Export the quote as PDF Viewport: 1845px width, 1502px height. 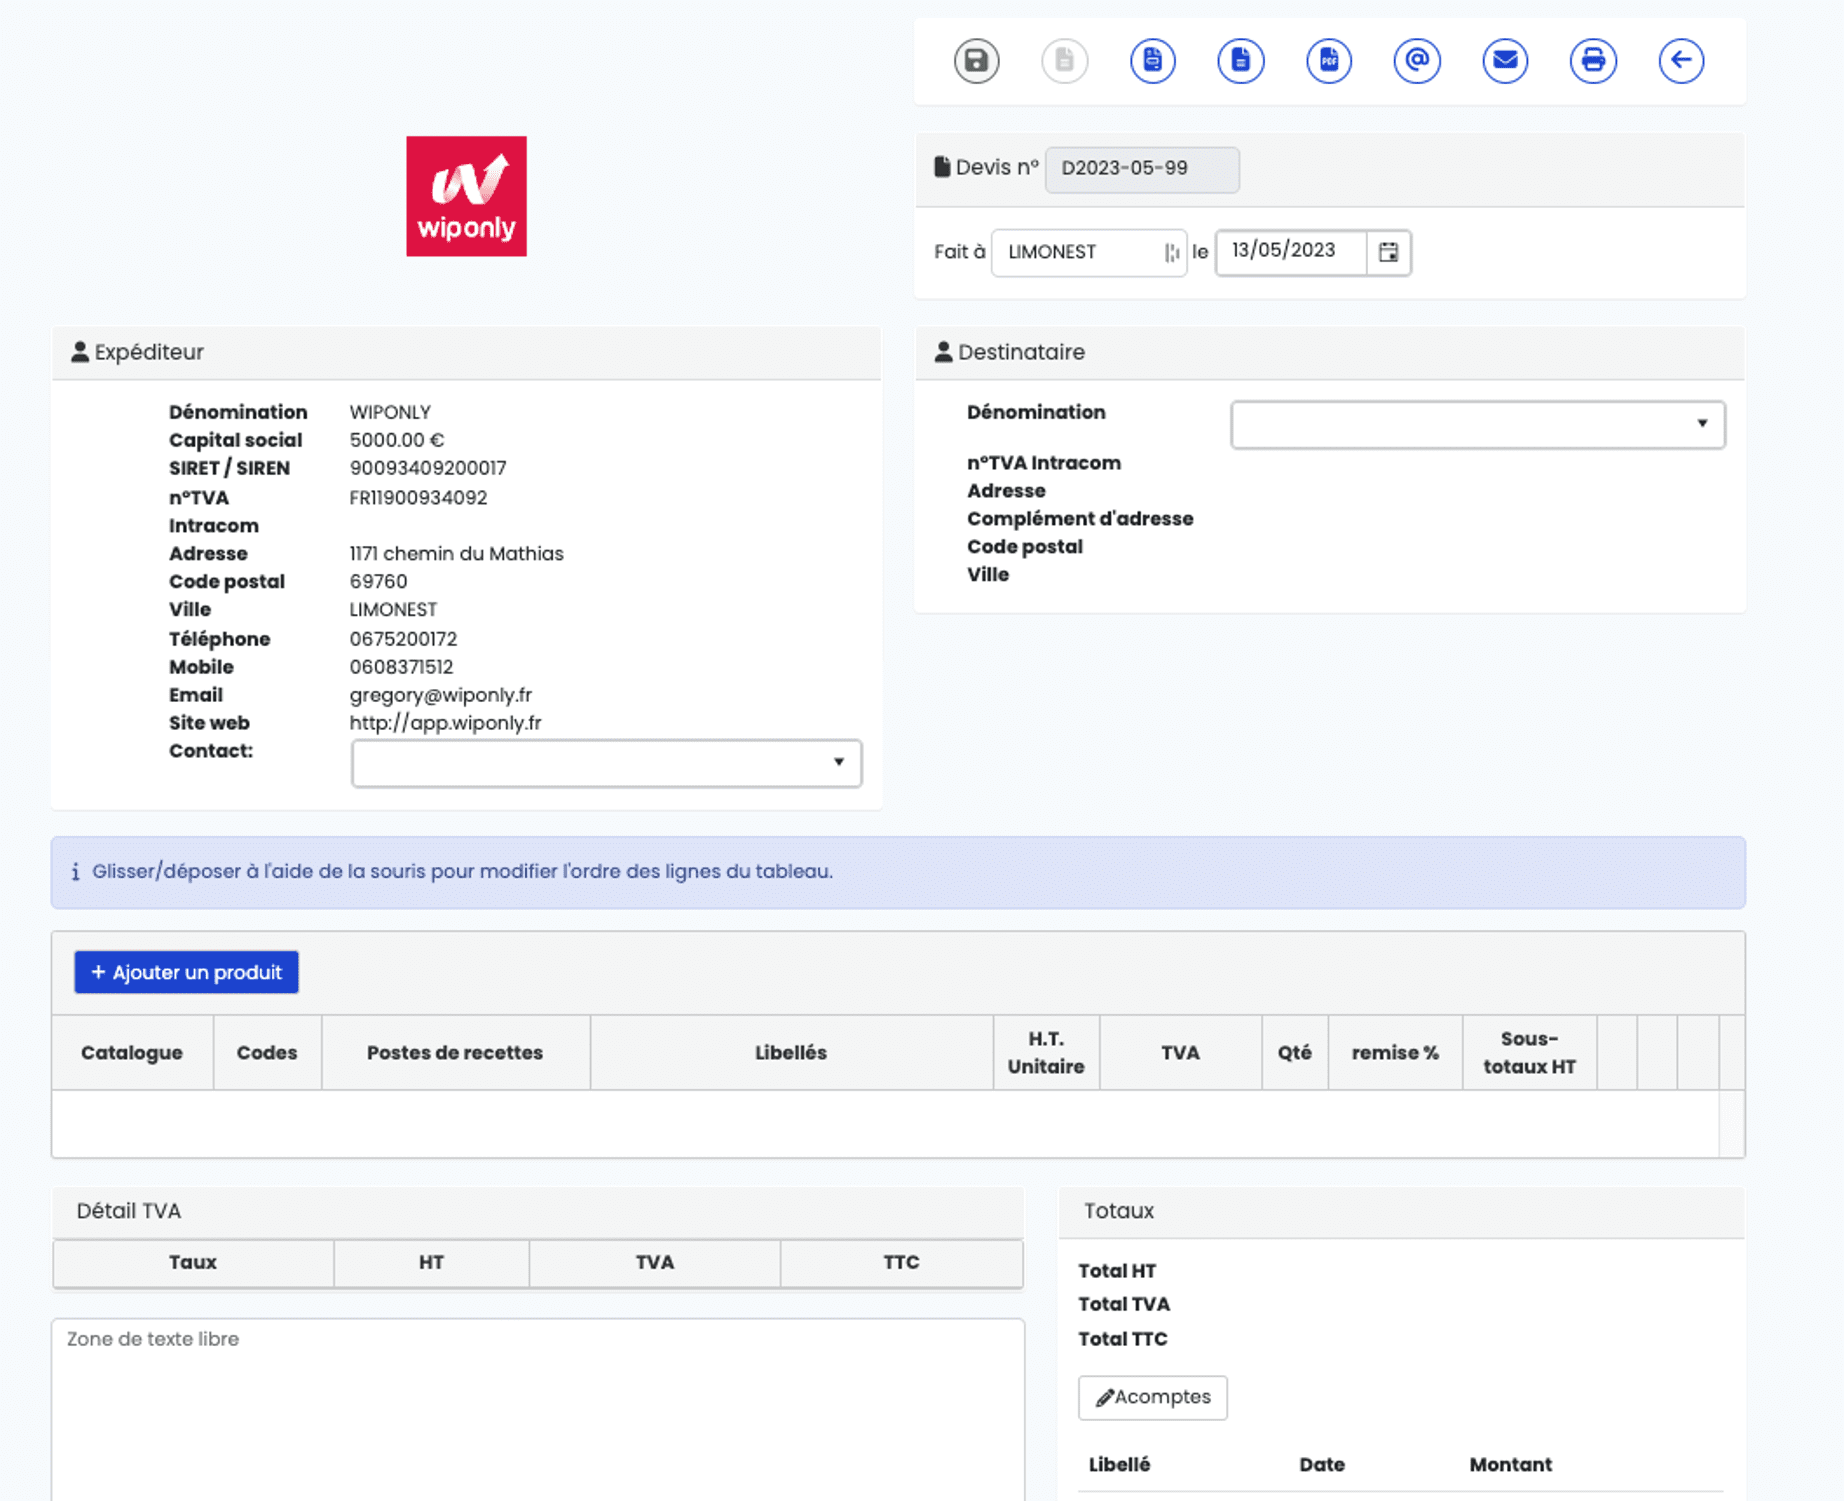pos(1328,61)
